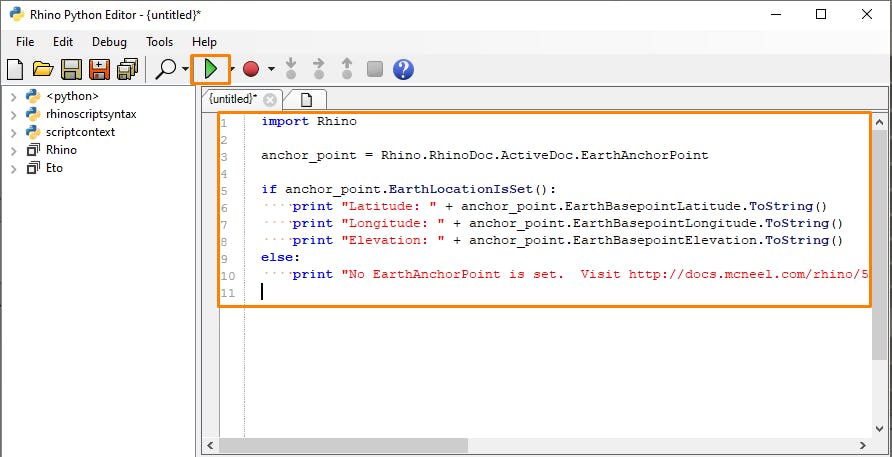
Task: Click the red breakpoint circle icon
Action: coord(251,69)
